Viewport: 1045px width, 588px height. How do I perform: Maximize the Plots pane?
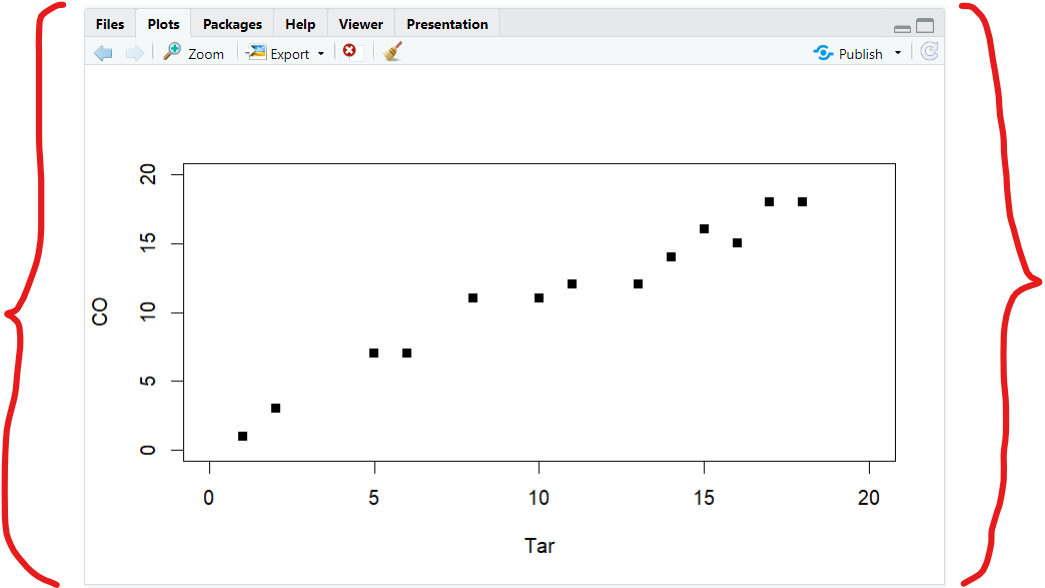925,26
